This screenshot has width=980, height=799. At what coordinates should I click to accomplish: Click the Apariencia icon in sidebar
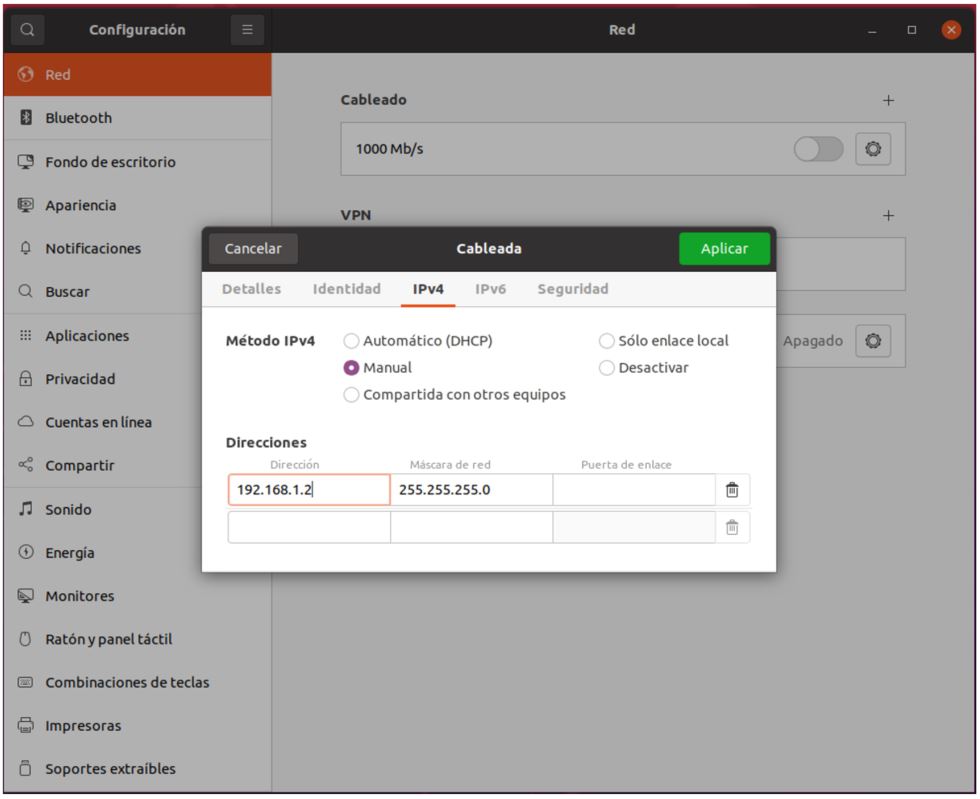coord(26,205)
